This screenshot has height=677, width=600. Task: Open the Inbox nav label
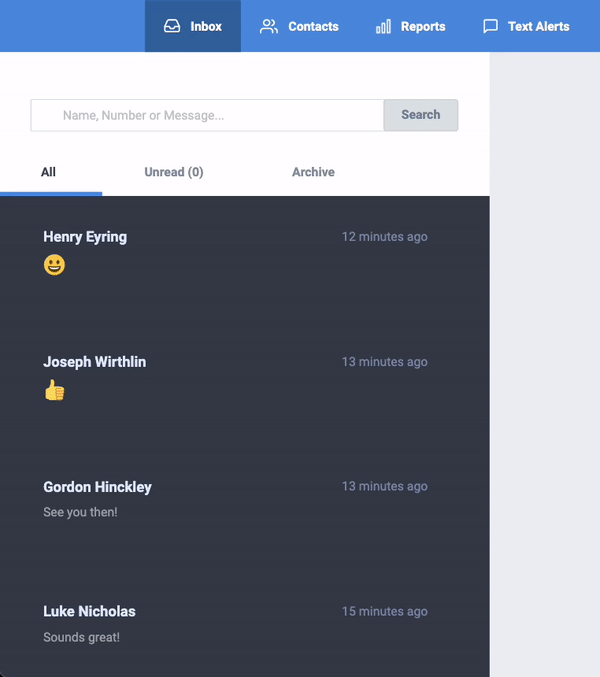pyautogui.click(x=206, y=26)
